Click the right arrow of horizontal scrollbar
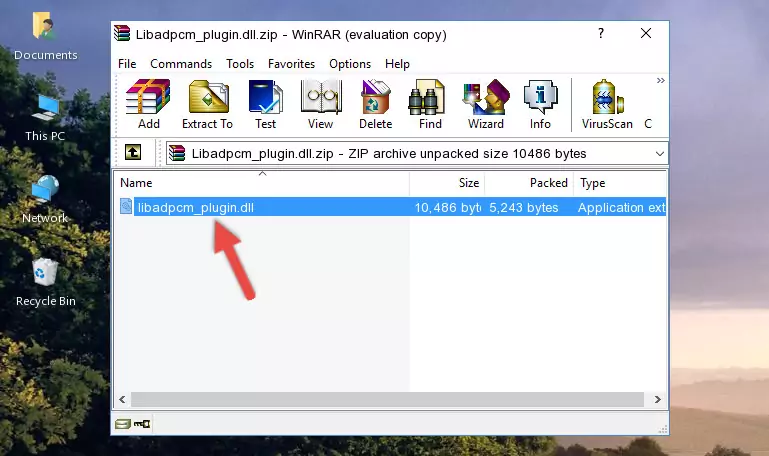This screenshot has height=456, width=769. click(658, 400)
